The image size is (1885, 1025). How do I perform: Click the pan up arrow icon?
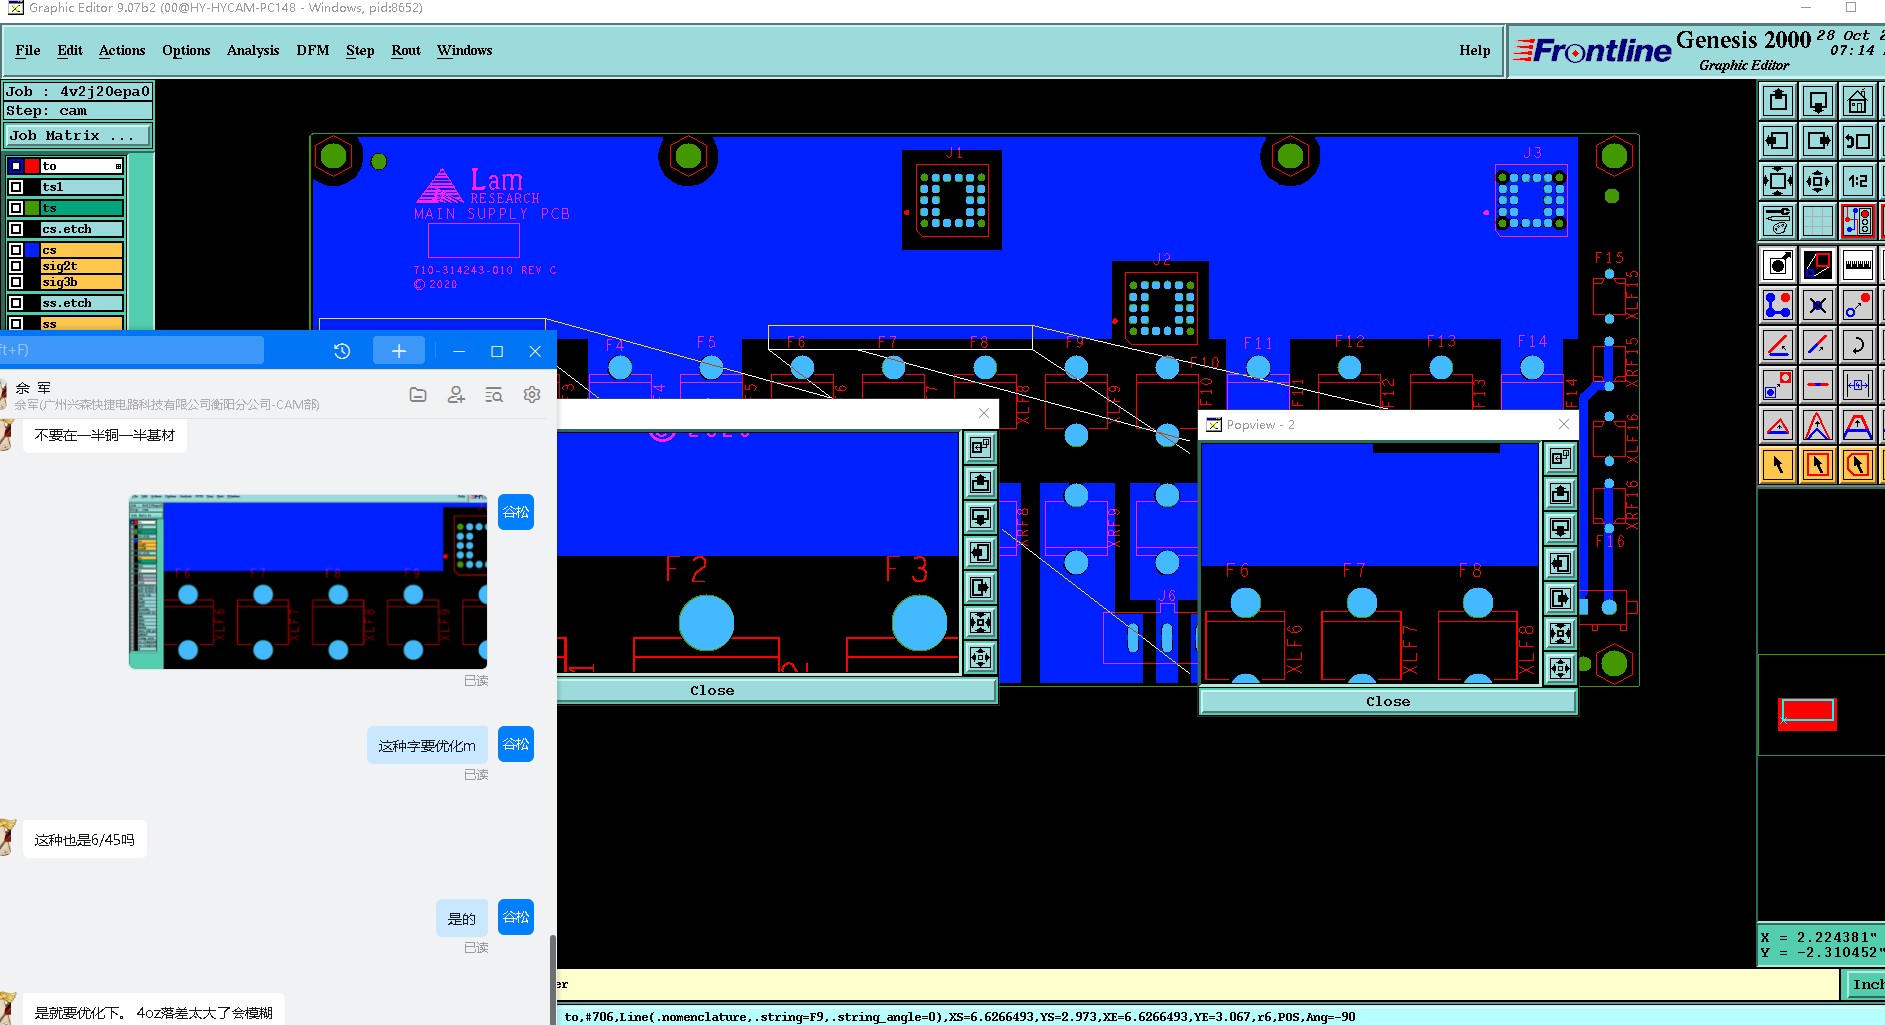tap(1777, 101)
